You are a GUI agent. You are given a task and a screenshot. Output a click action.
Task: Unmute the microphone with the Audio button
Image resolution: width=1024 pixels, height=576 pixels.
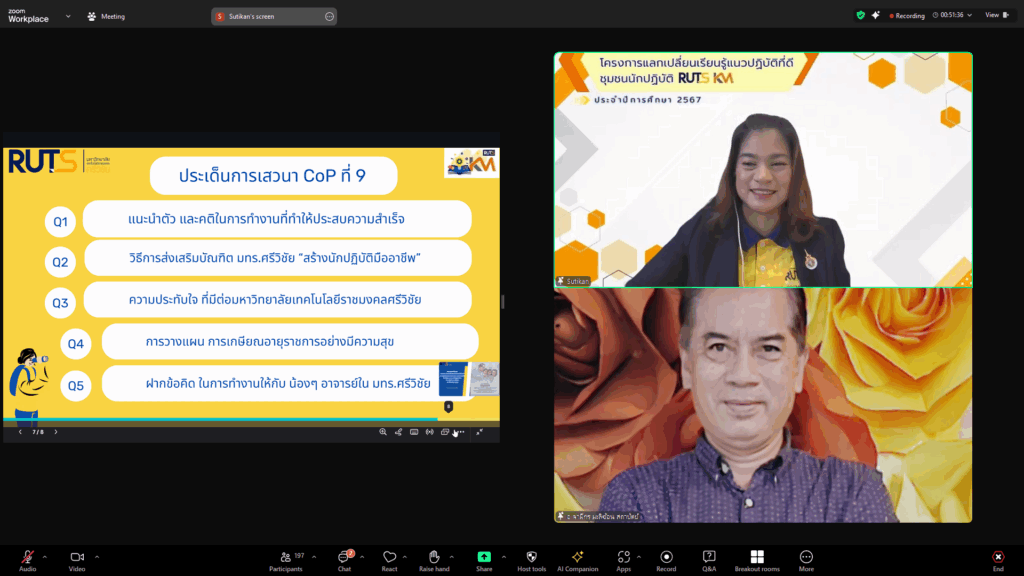pos(27,560)
